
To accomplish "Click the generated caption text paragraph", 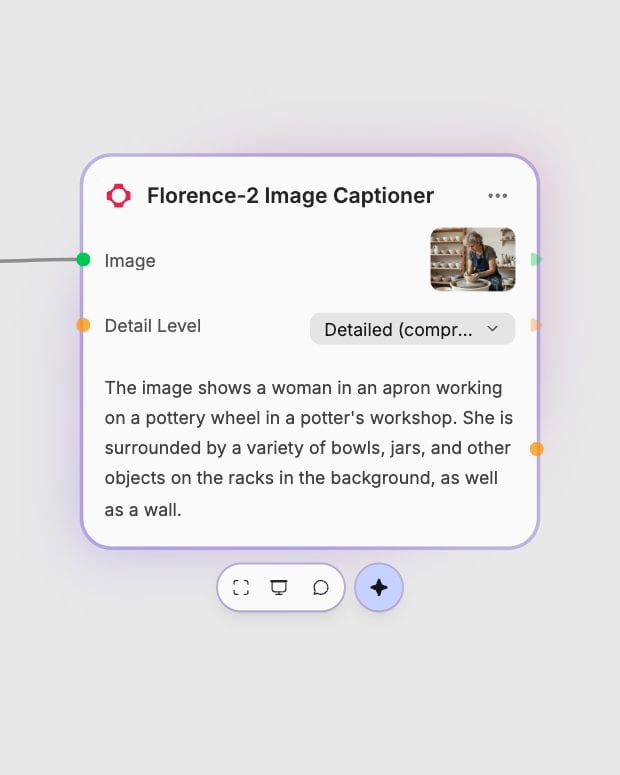I will coord(309,448).
